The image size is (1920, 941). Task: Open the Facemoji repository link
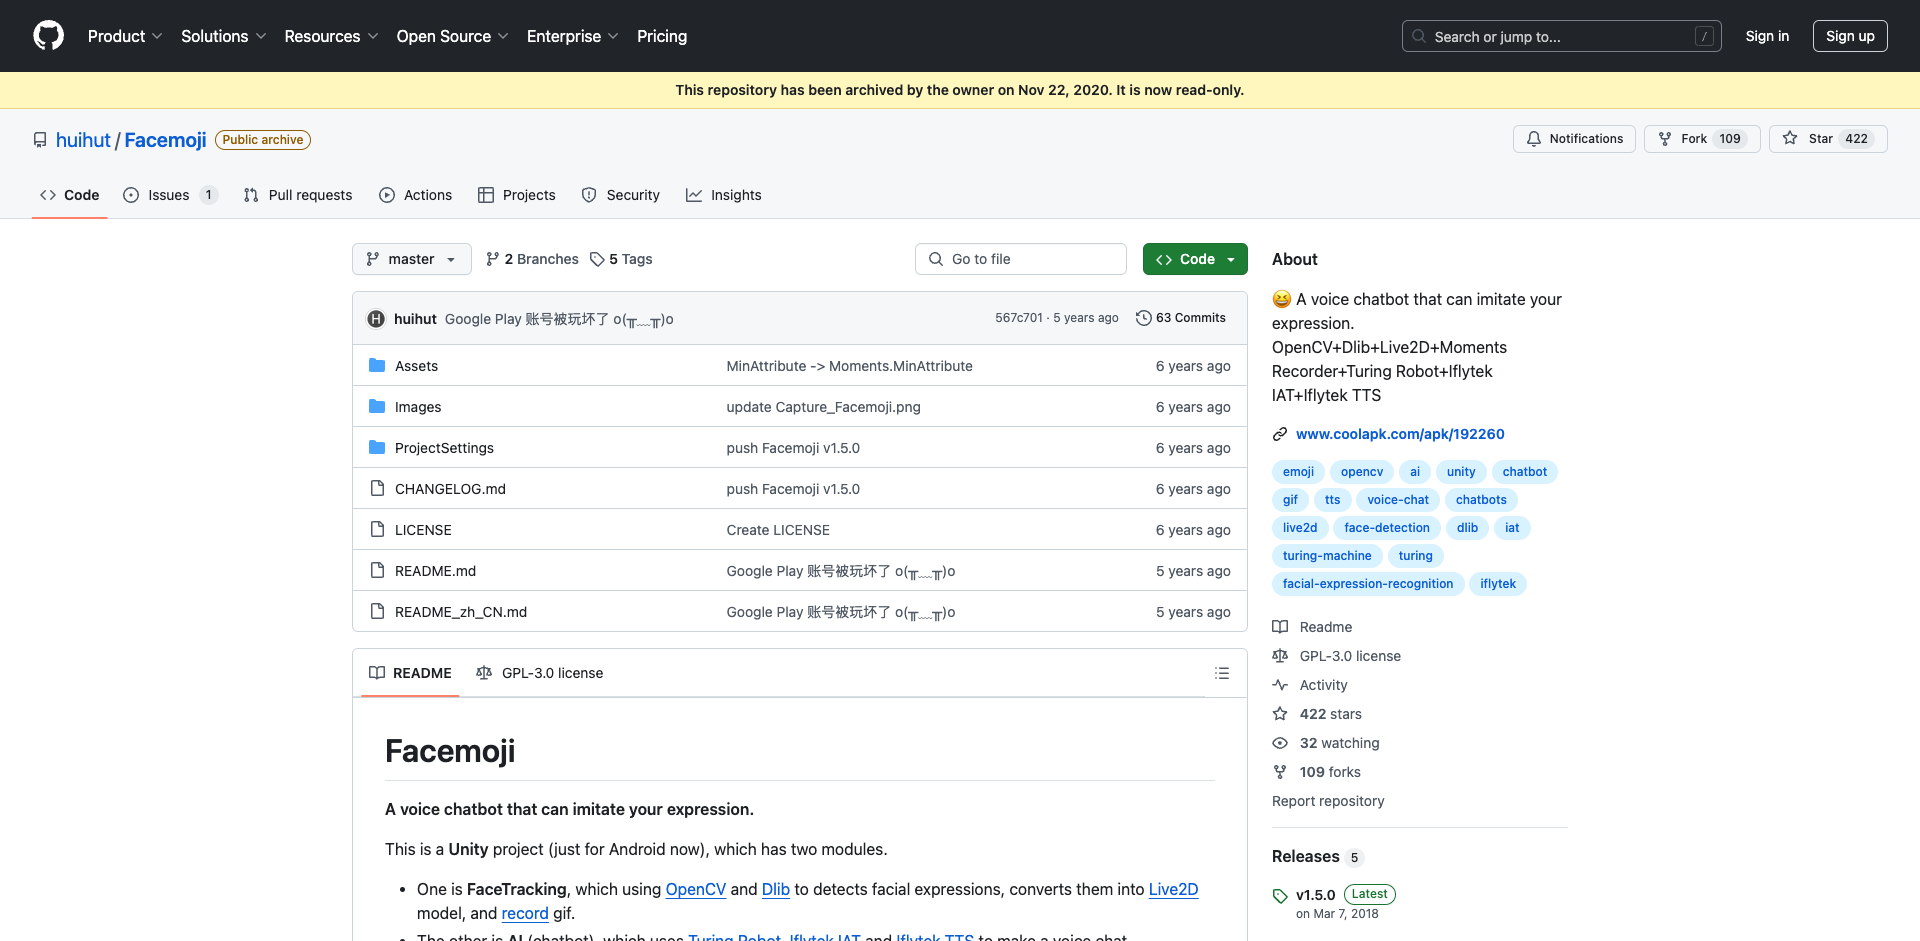pyautogui.click(x=165, y=140)
